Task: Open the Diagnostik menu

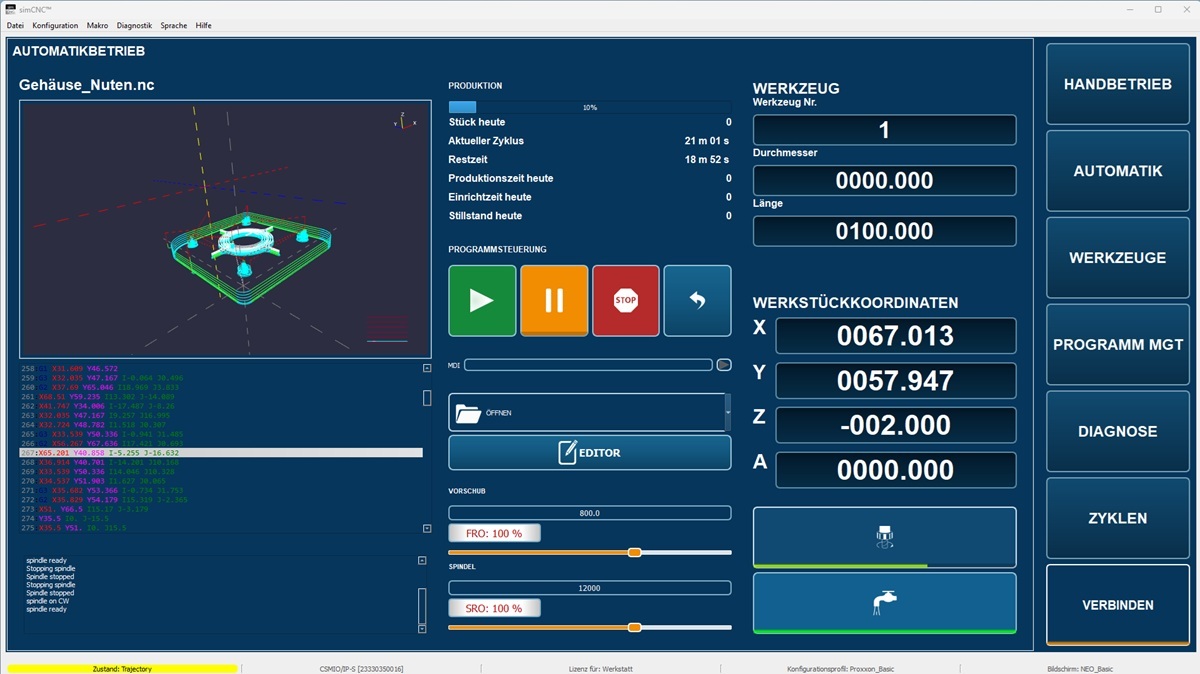Action: coord(134,25)
